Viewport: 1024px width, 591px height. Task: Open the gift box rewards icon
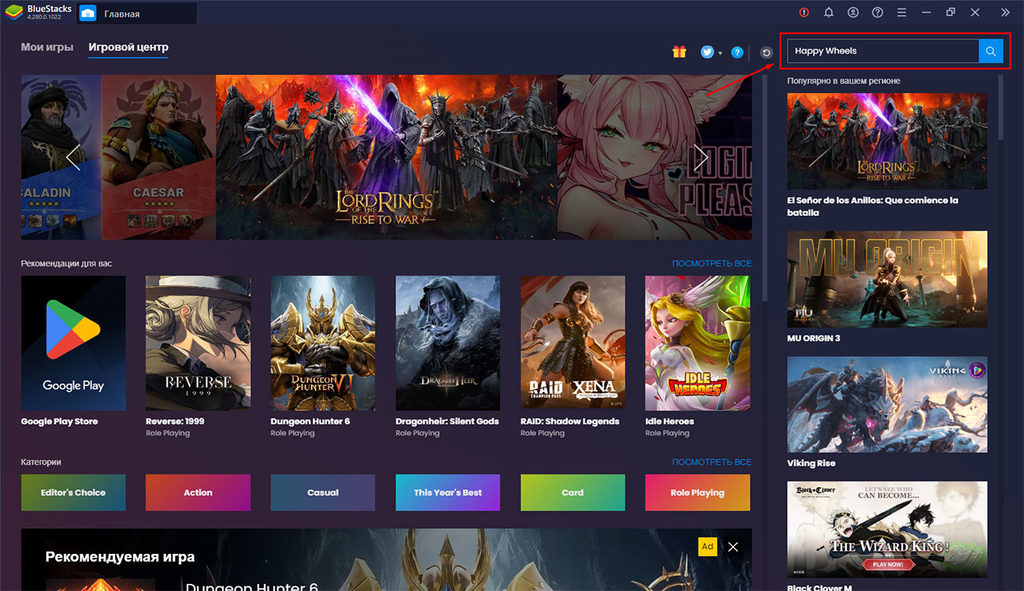(x=679, y=52)
